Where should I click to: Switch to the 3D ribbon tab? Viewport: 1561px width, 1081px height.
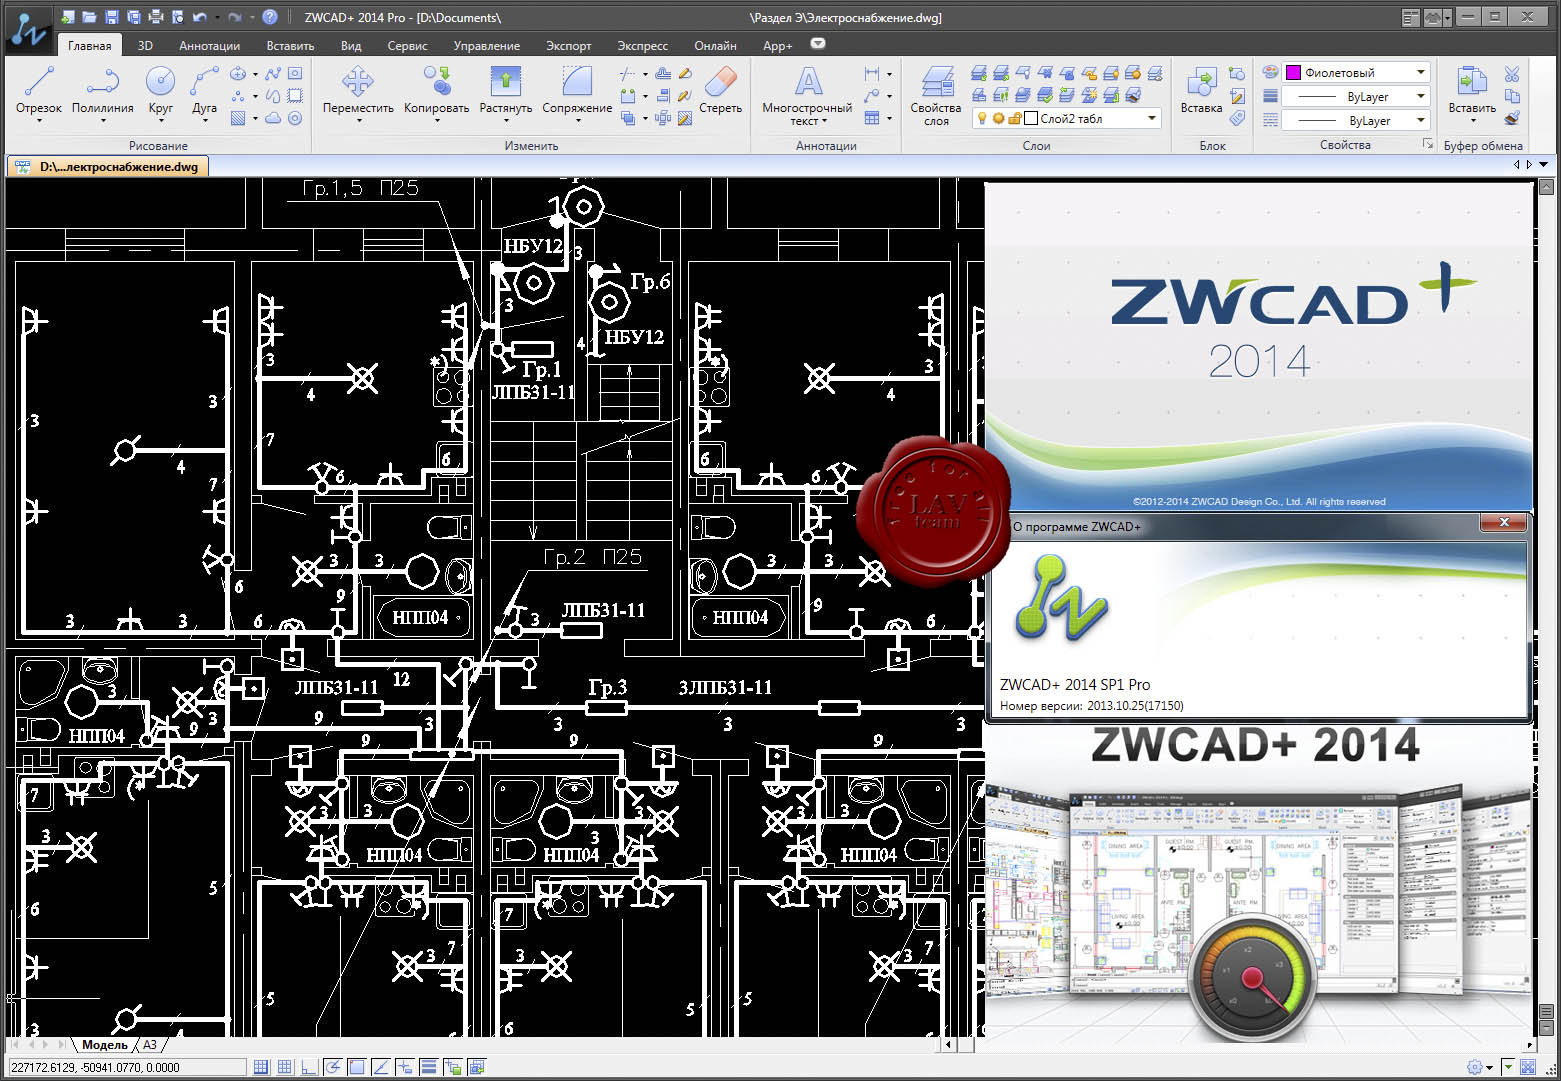click(x=145, y=45)
